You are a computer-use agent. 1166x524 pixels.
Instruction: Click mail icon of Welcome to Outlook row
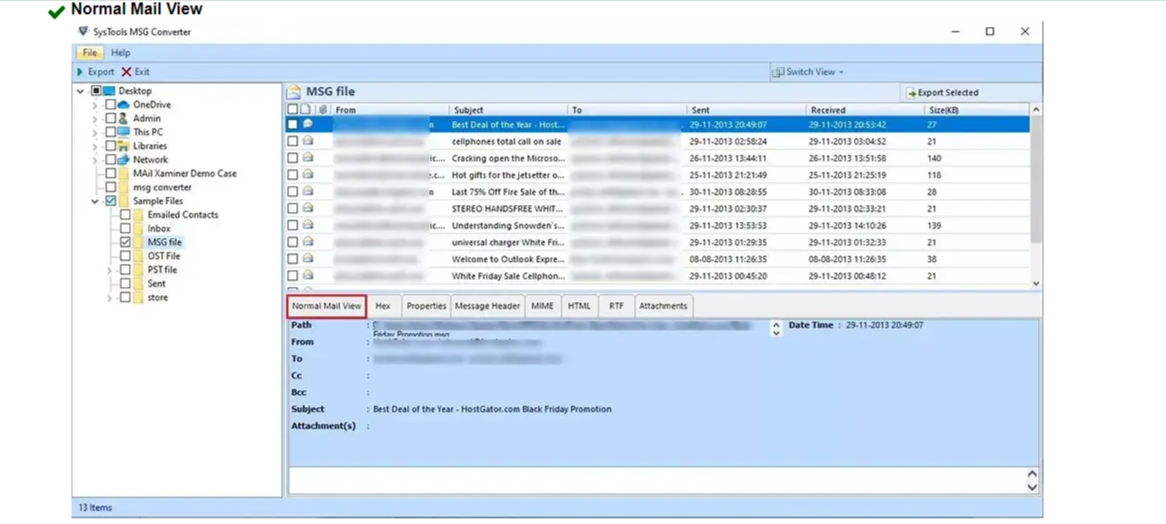tap(308, 259)
